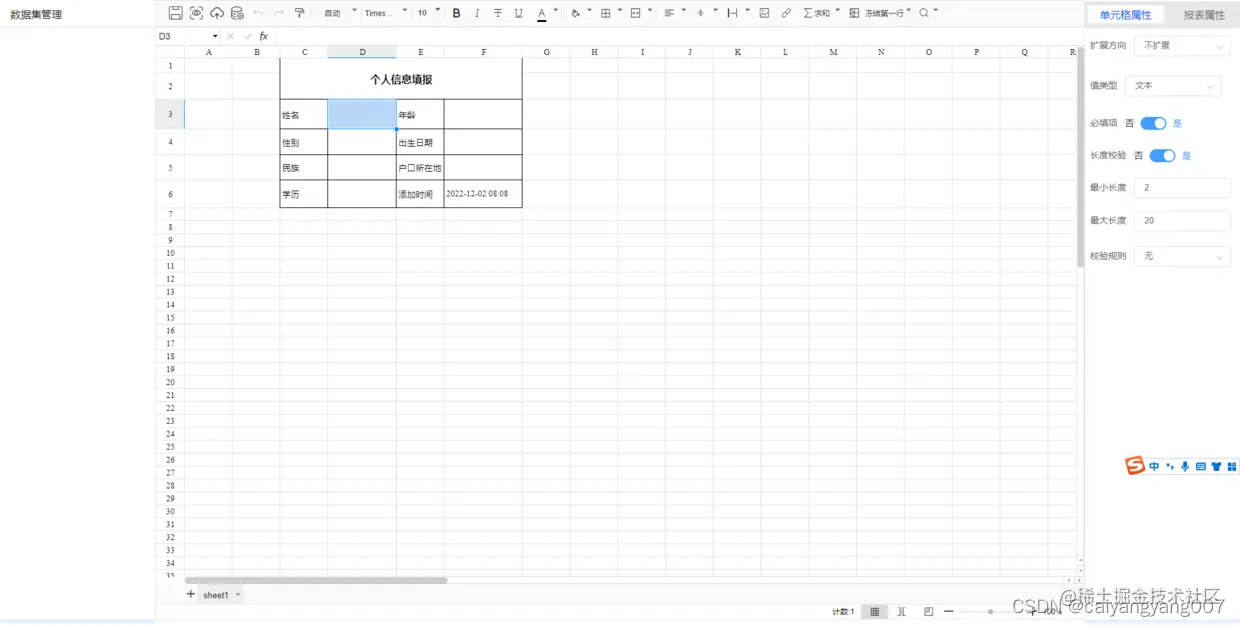
Task: Click the freeze first row 冻结第一行 icon
Action: pos(855,13)
